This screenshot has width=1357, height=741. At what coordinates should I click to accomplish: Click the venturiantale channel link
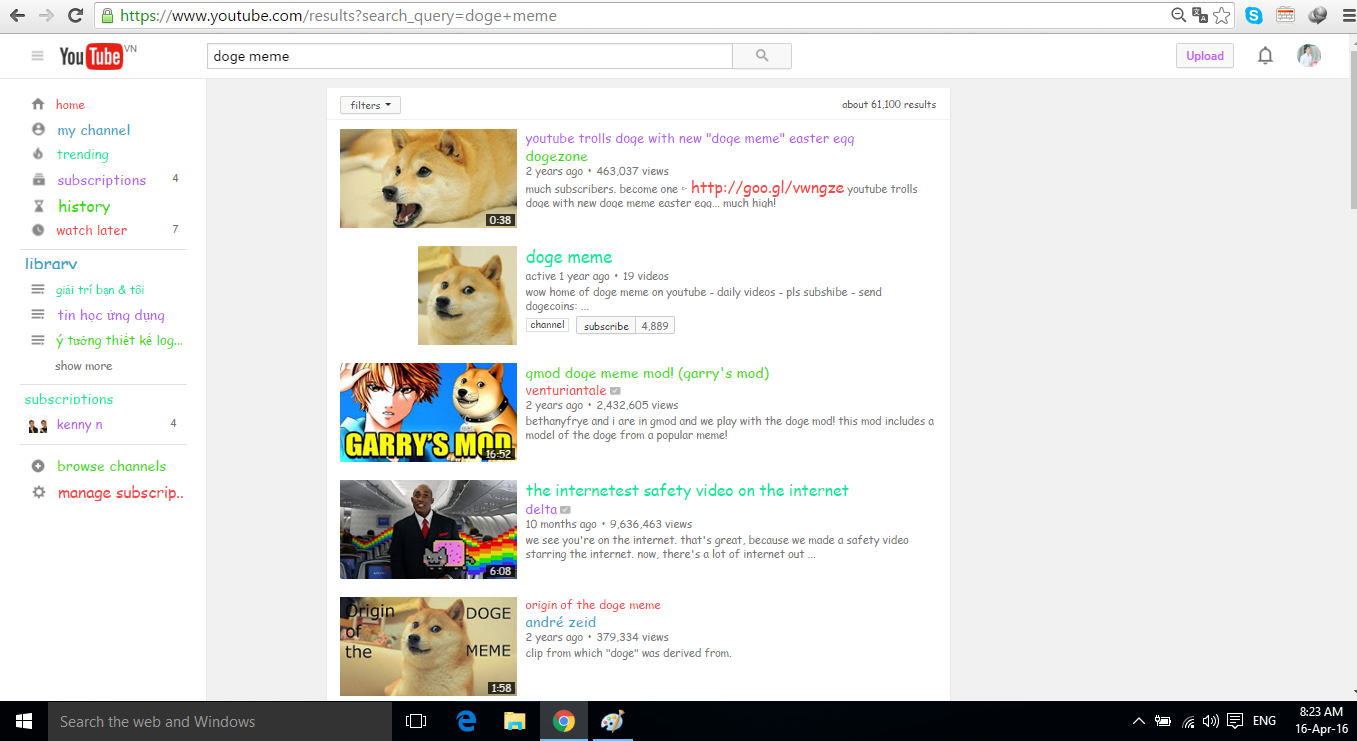(566, 390)
